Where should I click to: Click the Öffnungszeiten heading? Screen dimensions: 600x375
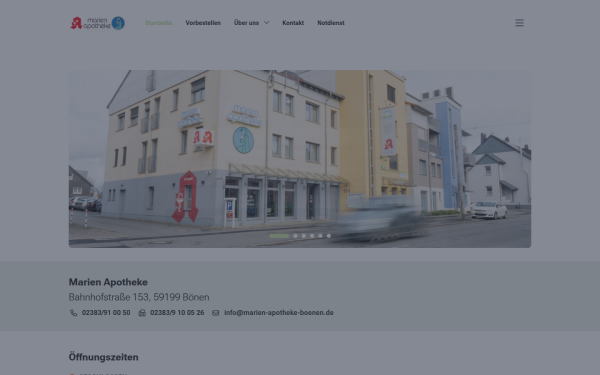(x=103, y=357)
